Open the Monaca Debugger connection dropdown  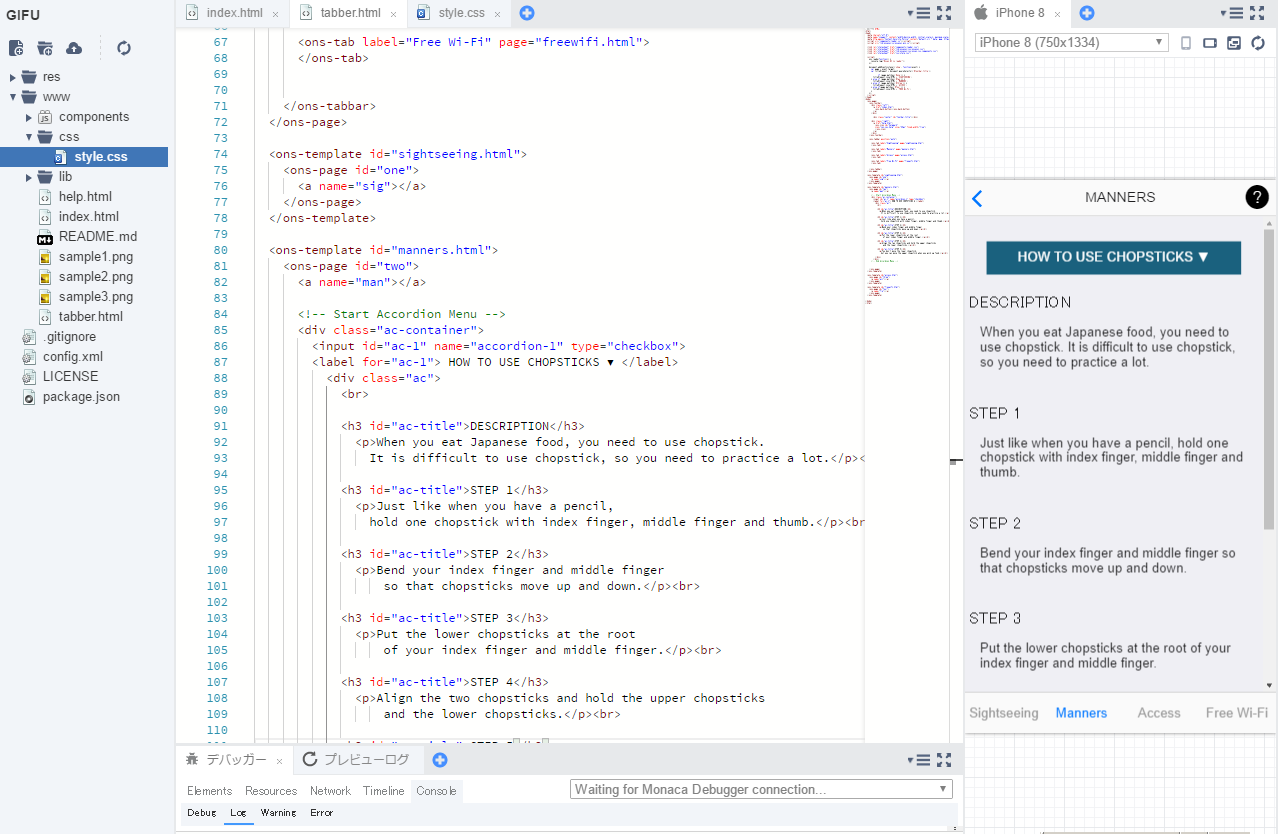pyautogui.click(x=761, y=789)
